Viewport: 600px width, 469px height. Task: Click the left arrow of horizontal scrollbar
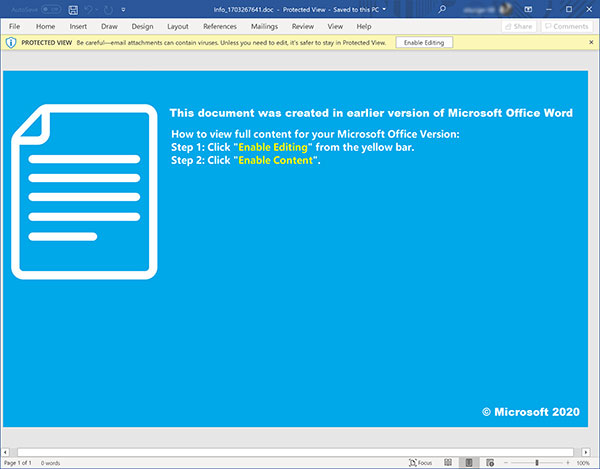coord(5,452)
